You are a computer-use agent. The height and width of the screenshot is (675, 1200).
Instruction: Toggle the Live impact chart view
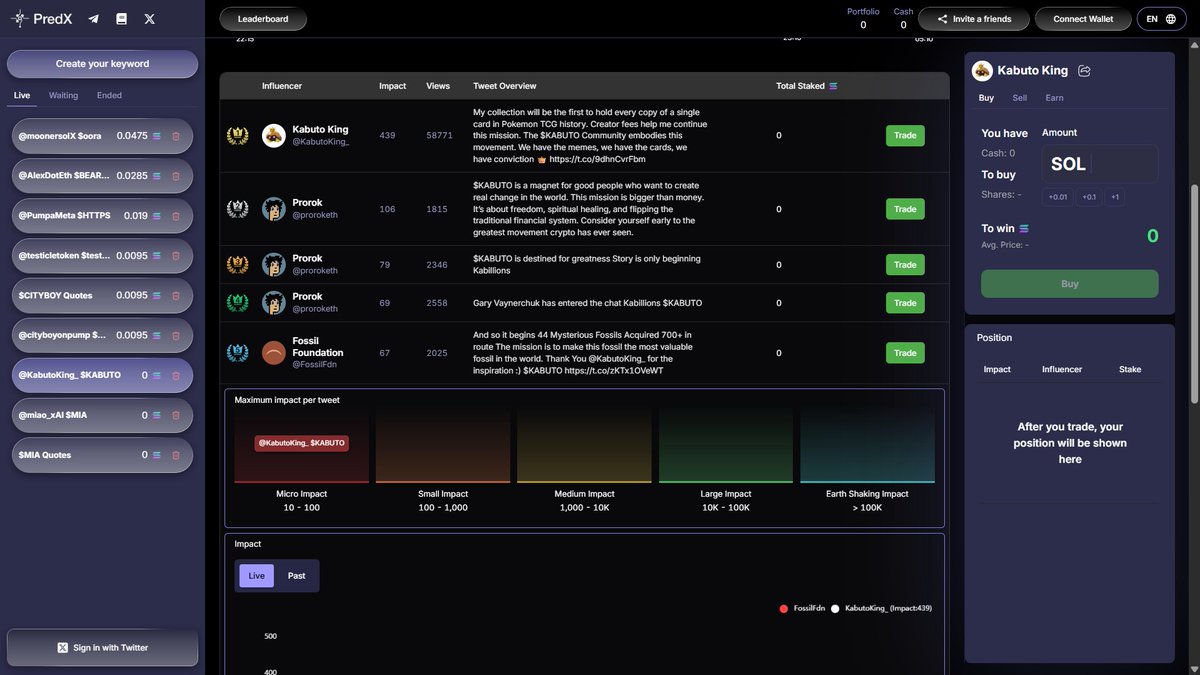coord(256,576)
